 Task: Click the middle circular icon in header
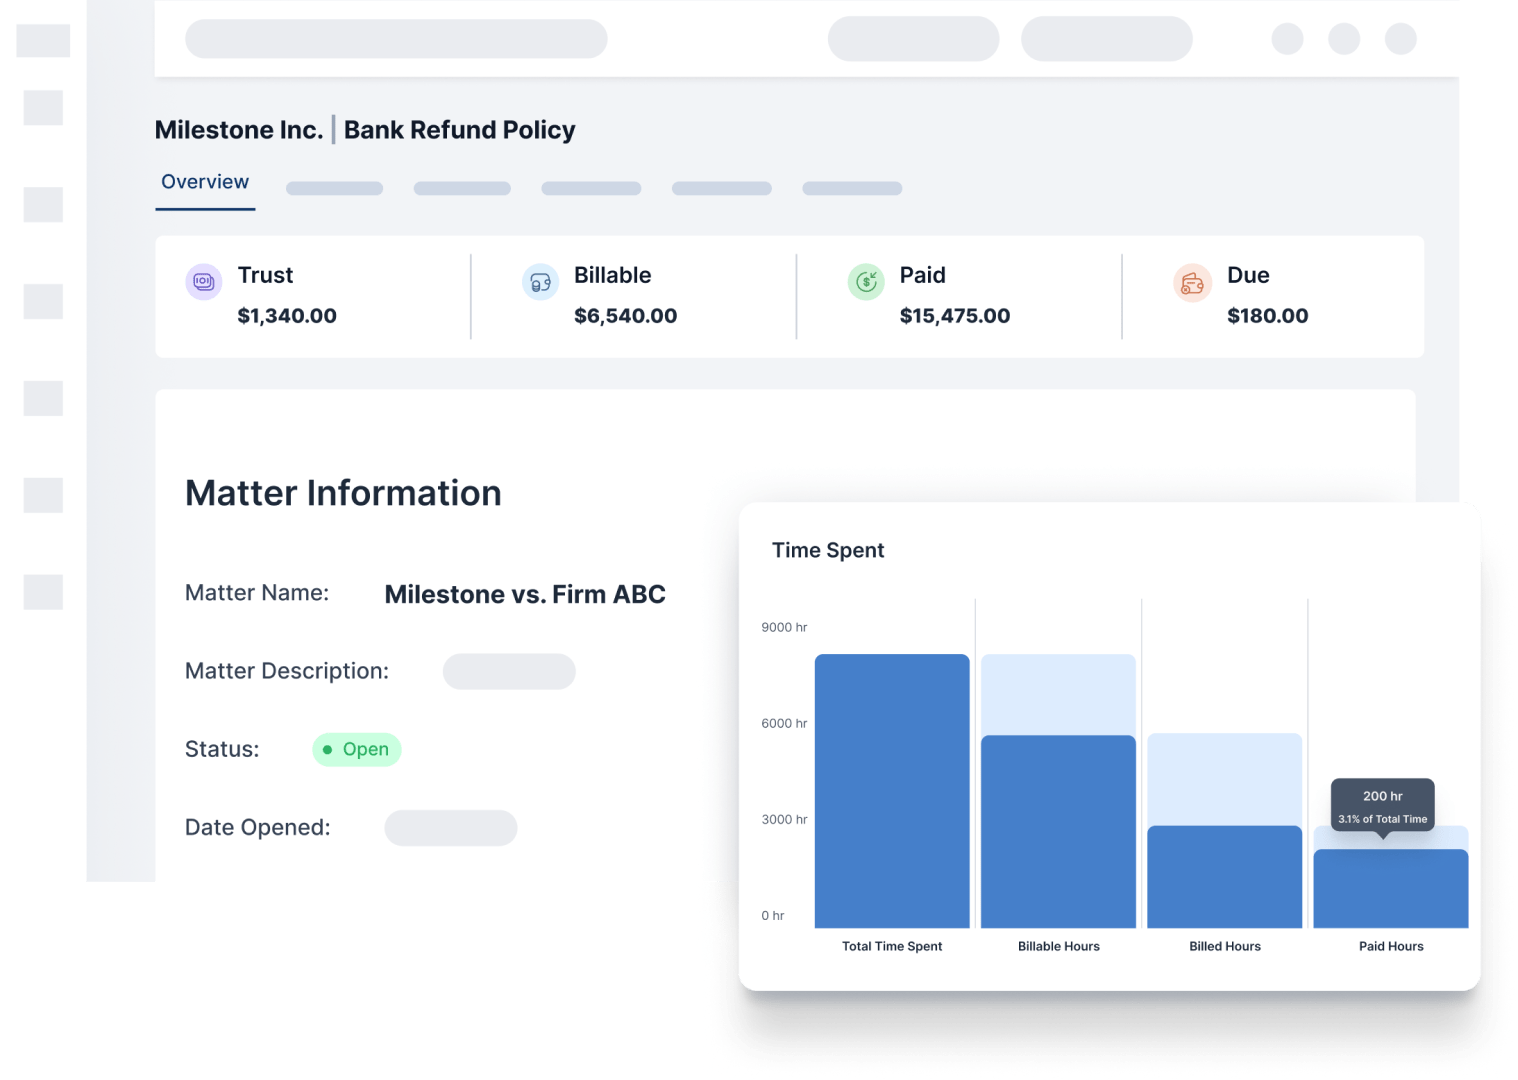[x=1344, y=39]
